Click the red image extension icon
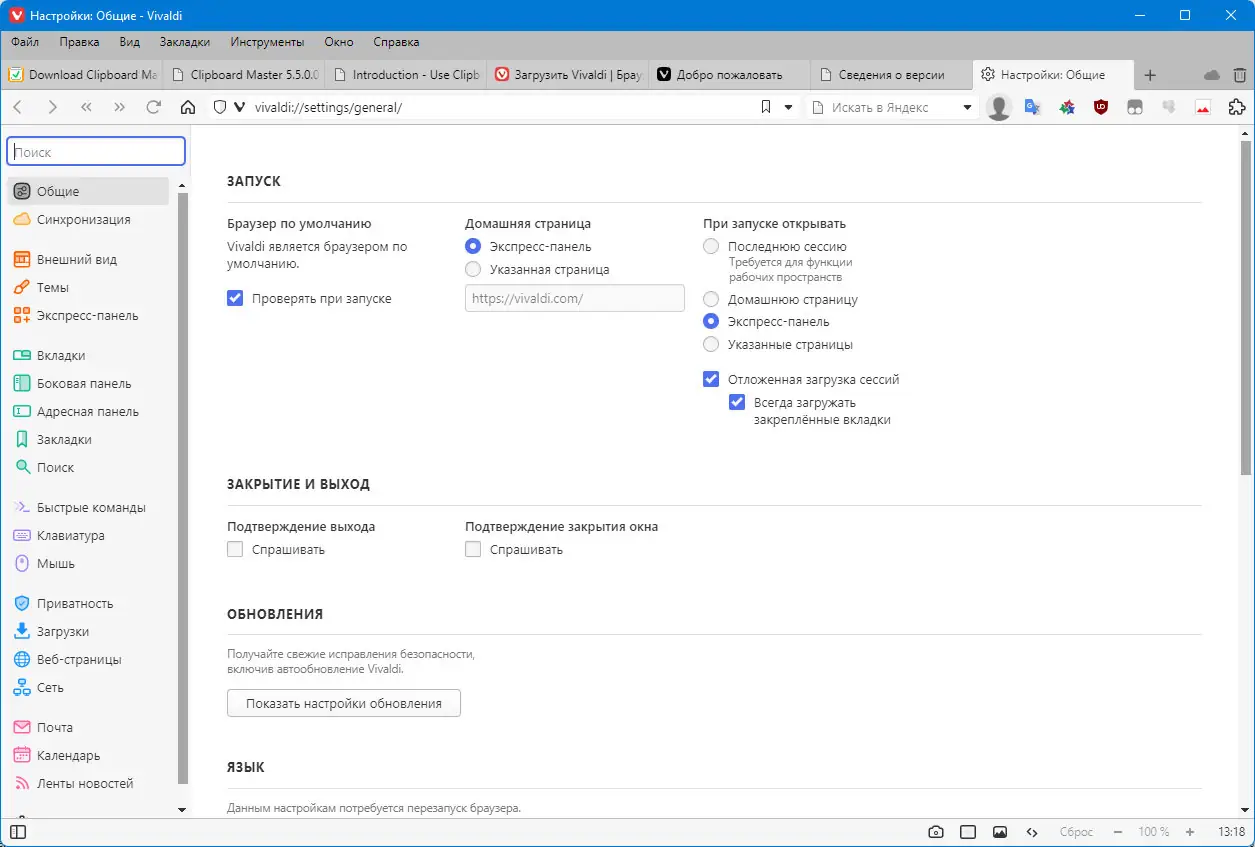1255x847 pixels. pyautogui.click(x=1203, y=107)
